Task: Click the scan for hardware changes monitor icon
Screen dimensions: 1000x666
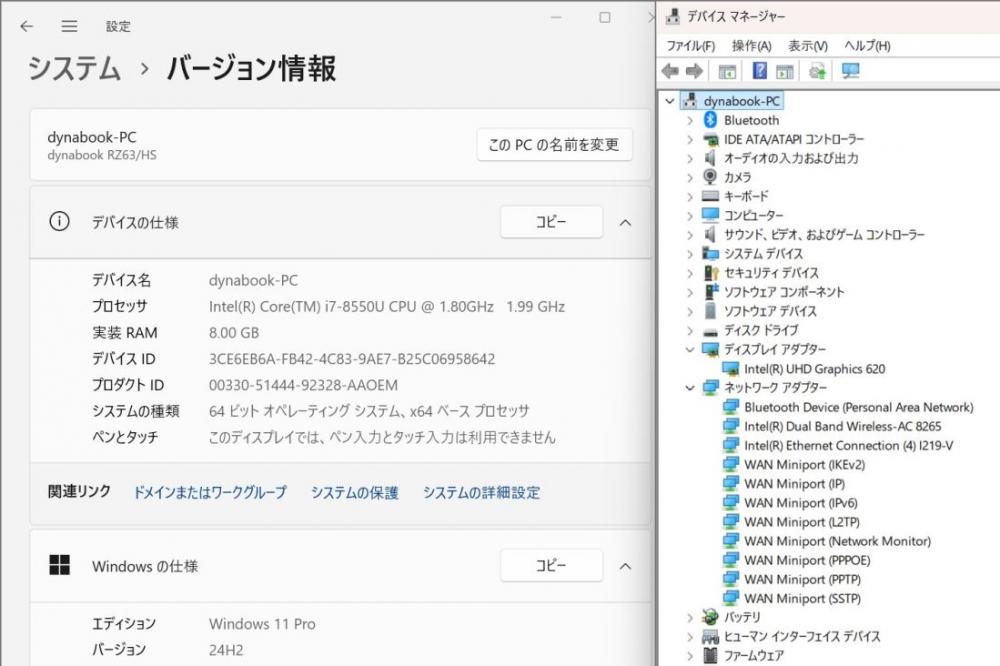Action: [x=850, y=70]
